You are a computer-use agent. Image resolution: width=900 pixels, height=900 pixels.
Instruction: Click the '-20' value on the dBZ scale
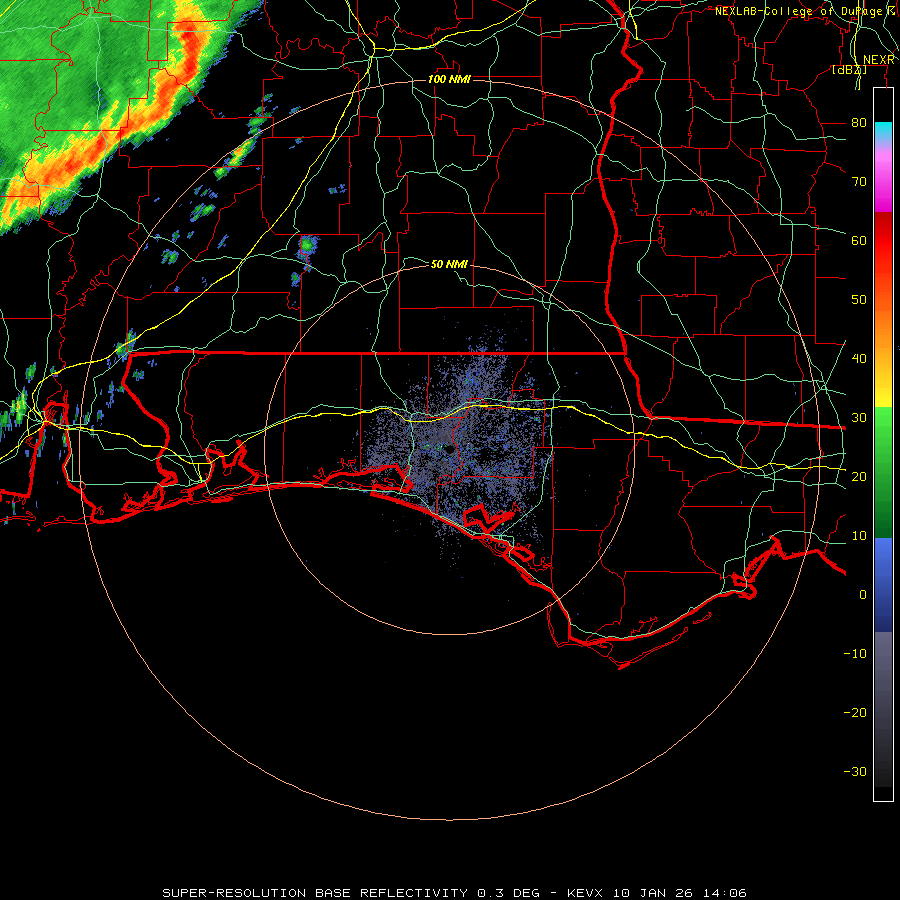pos(855,712)
